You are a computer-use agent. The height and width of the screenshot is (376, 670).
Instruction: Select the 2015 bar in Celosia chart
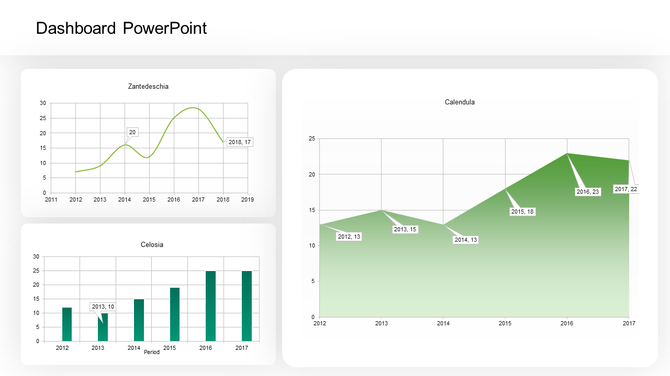175,314
